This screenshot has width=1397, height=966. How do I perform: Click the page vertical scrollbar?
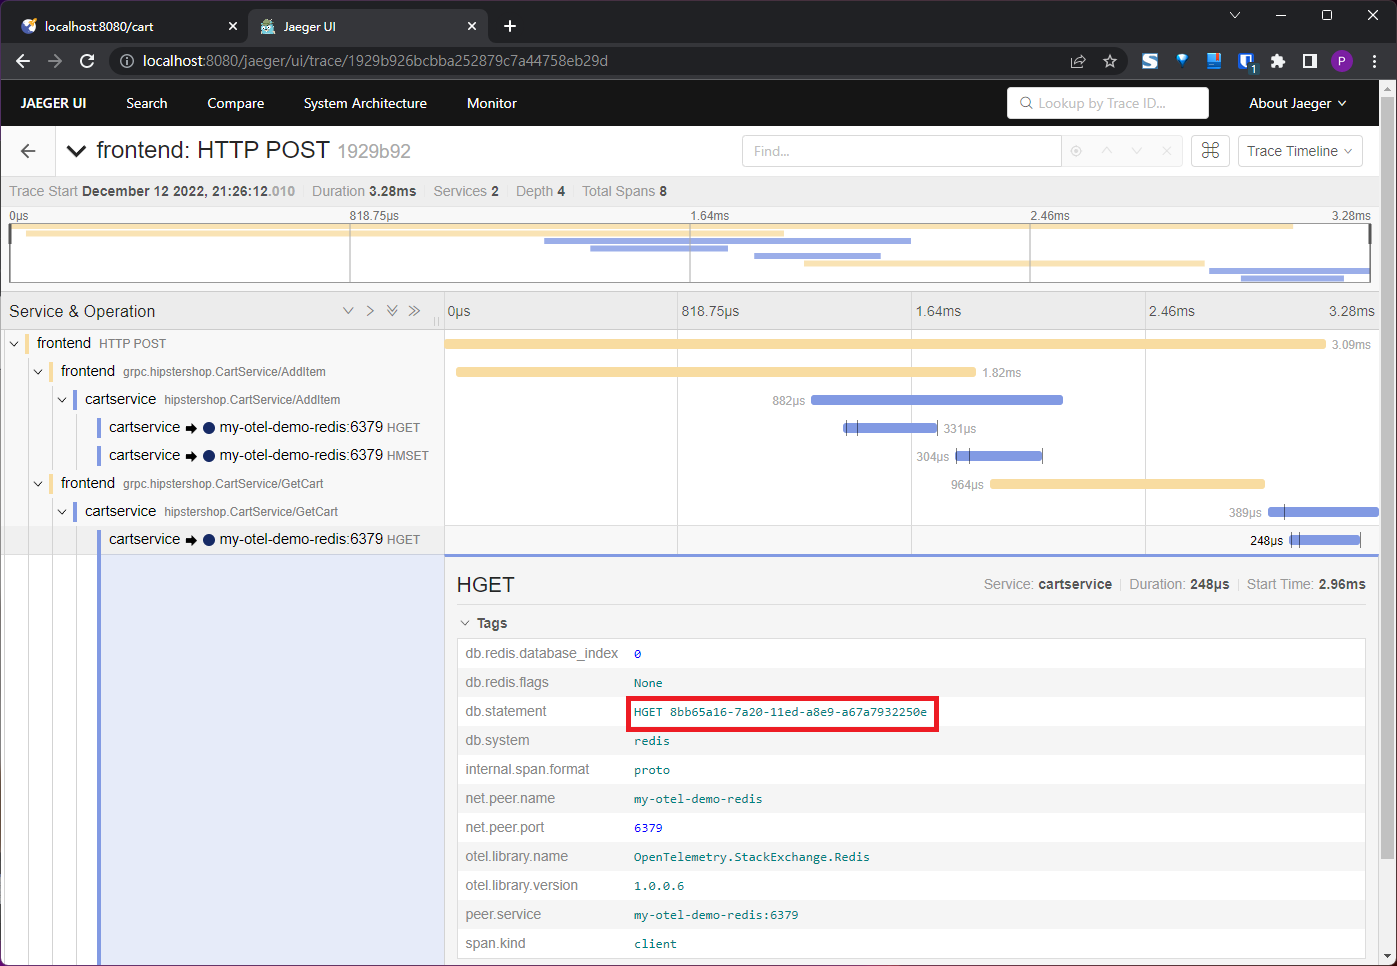(x=1387, y=477)
